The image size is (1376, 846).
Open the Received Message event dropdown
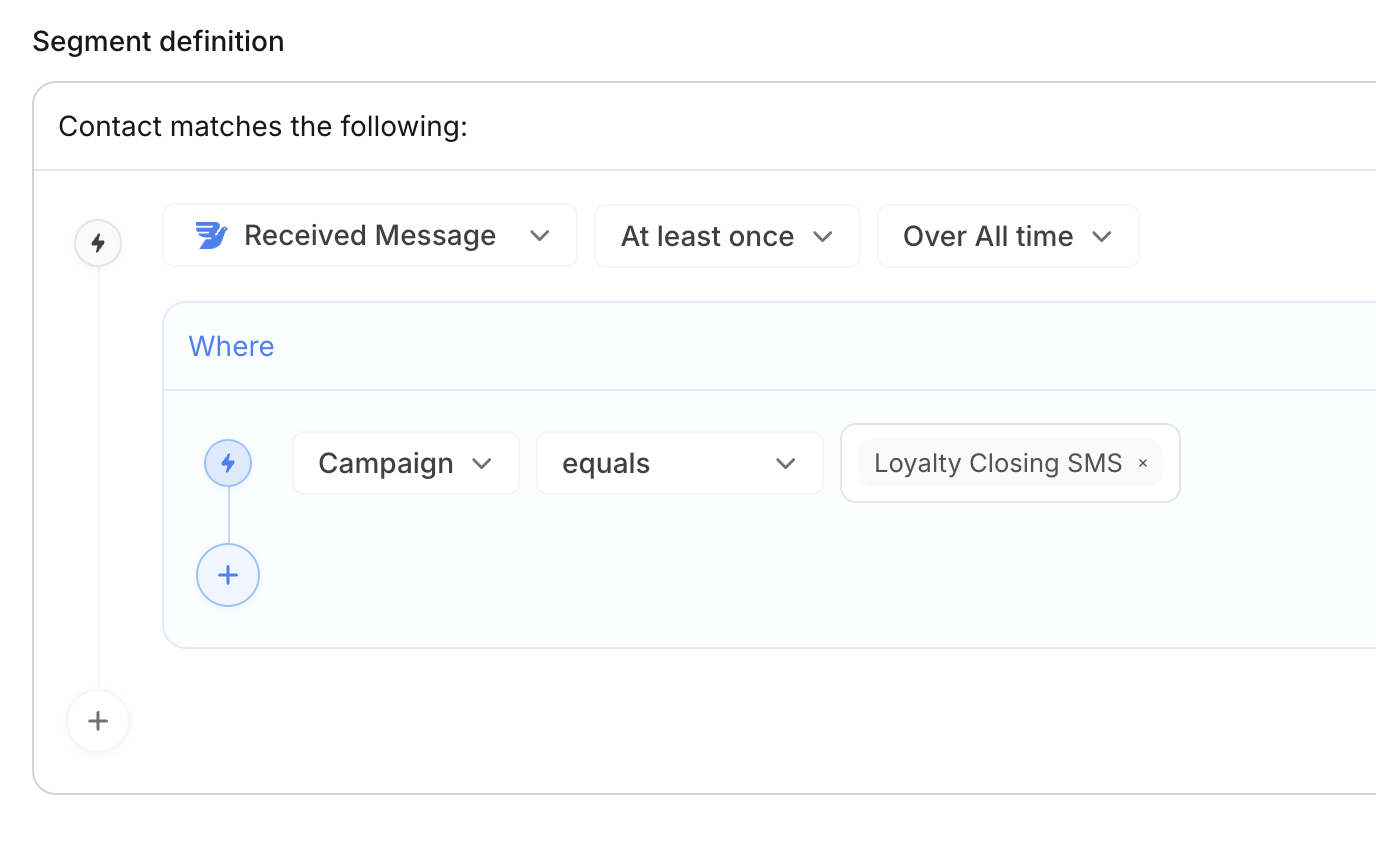coord(370,236)
